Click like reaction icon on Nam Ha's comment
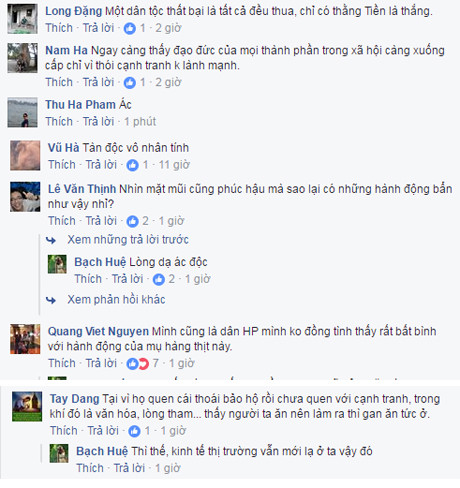460x488 pixels. pos(130,83)
